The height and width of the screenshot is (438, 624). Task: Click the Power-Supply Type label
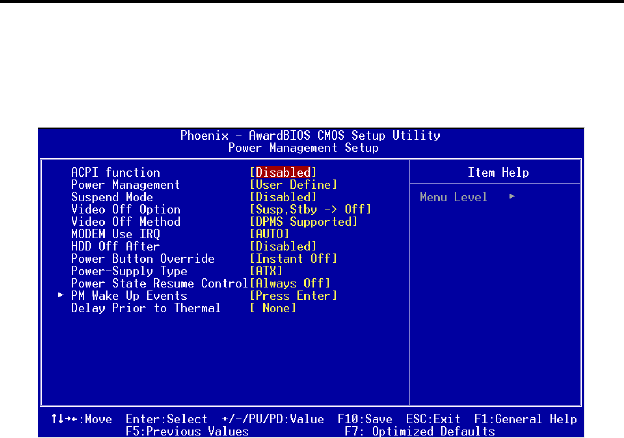(129, 271)
